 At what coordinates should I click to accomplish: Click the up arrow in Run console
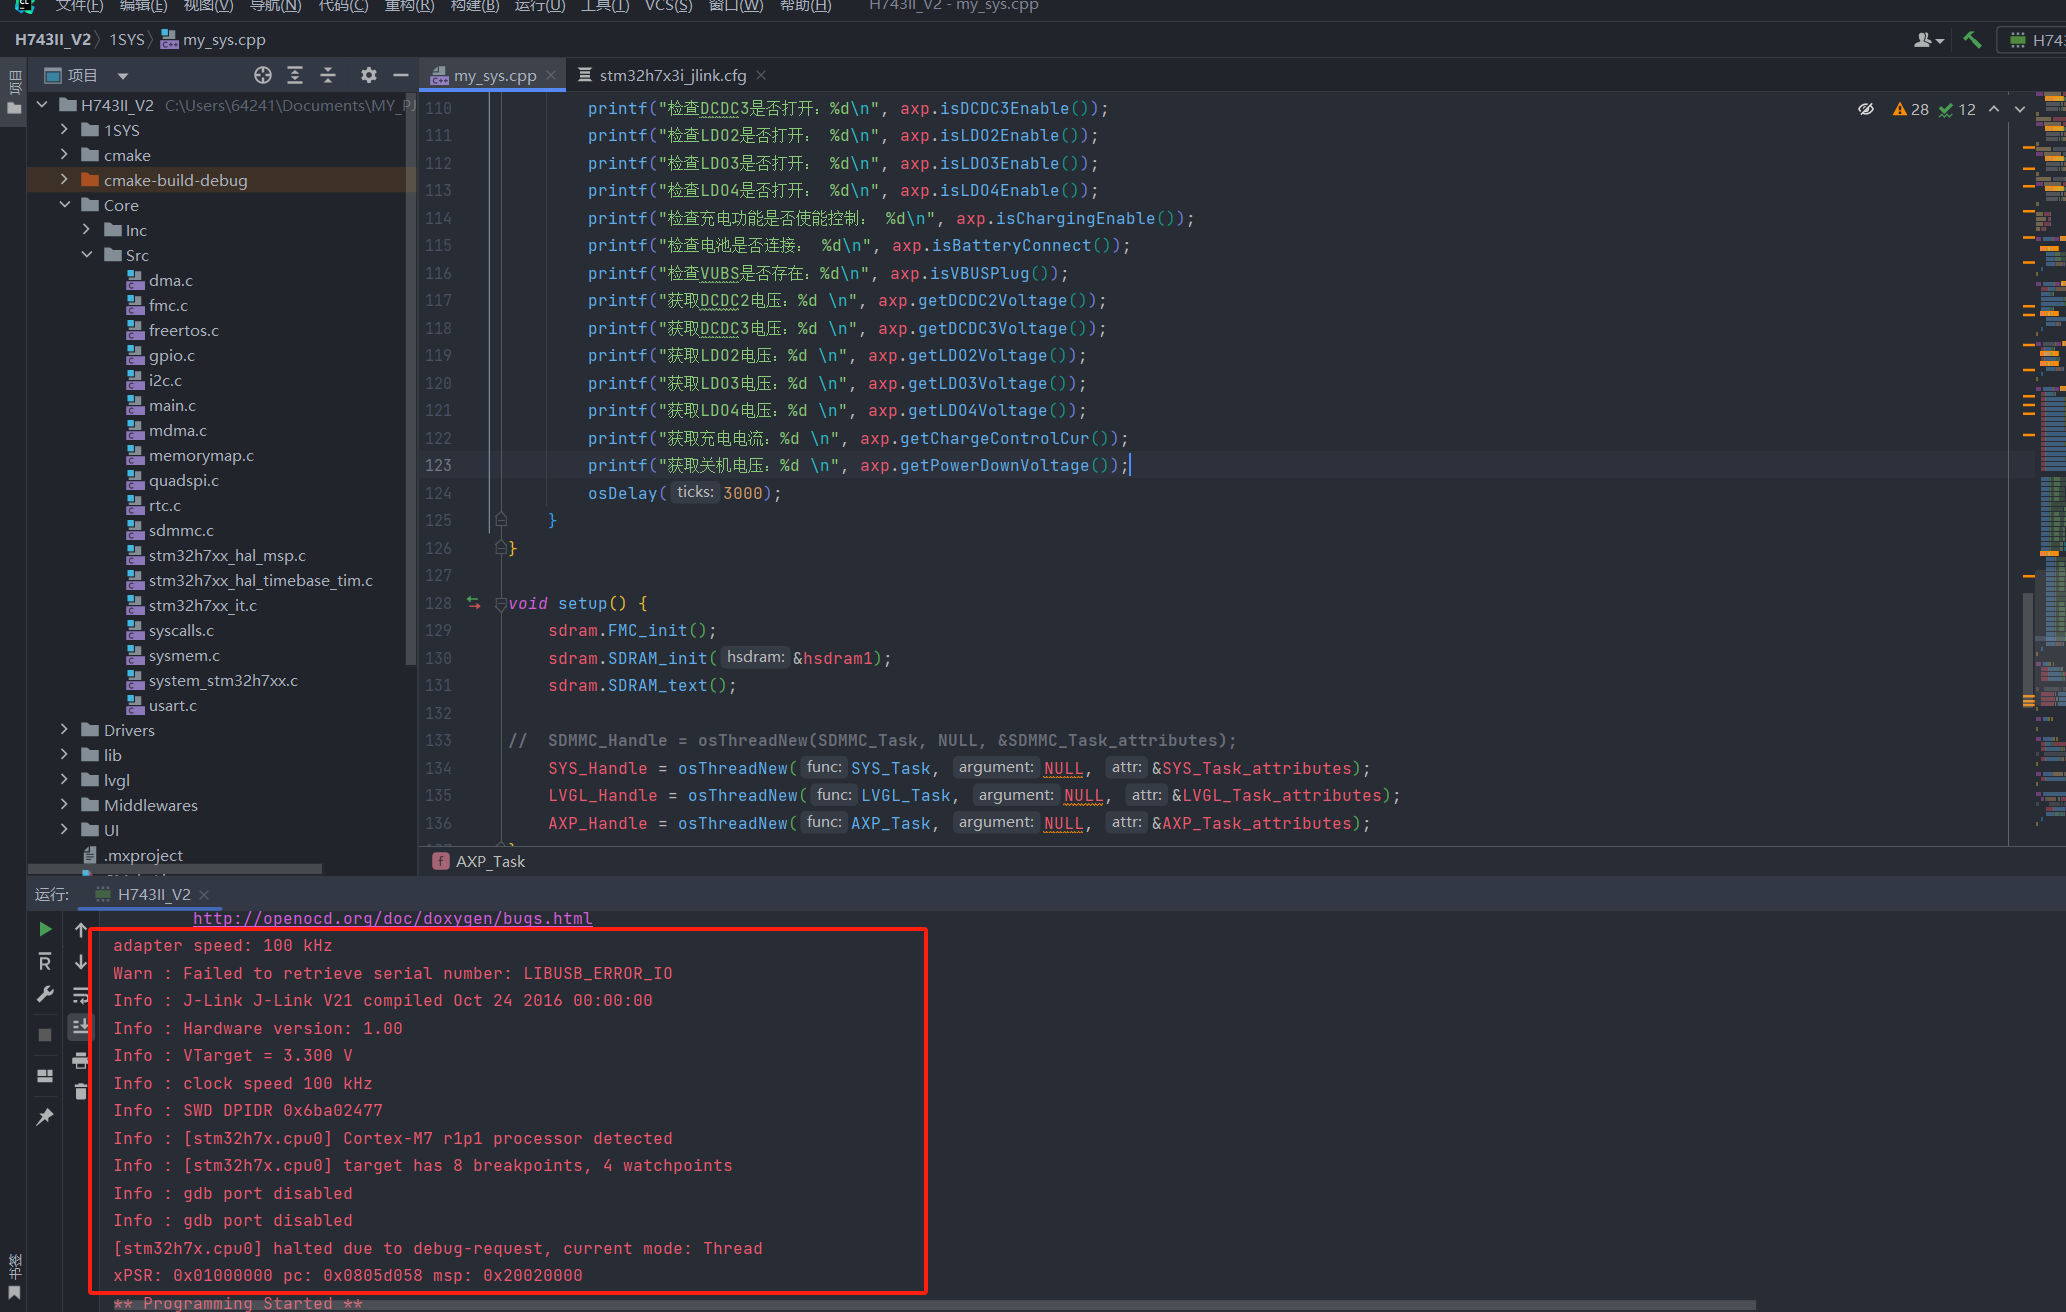pos(81,930)
